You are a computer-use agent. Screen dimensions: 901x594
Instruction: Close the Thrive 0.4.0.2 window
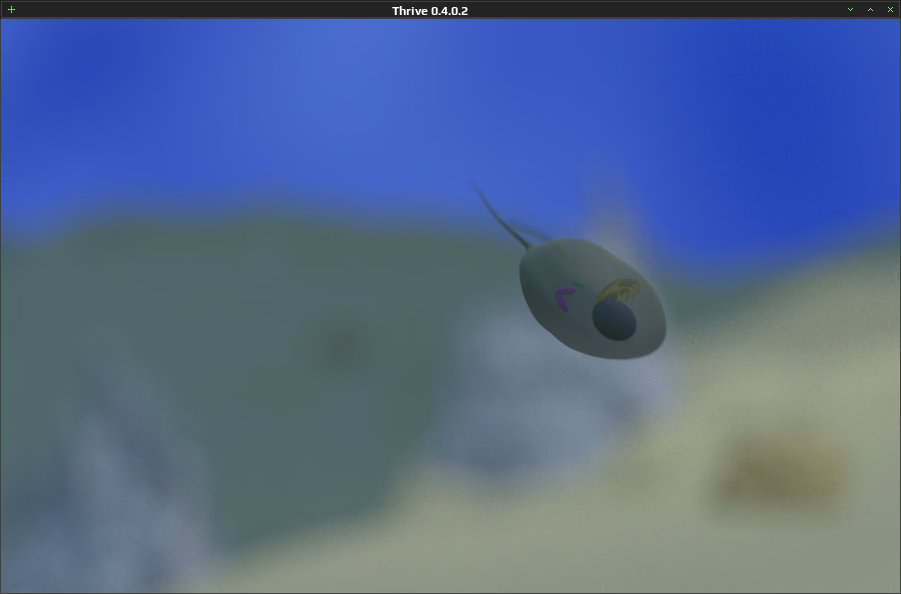pyautogui.click(x=891, y=10)
